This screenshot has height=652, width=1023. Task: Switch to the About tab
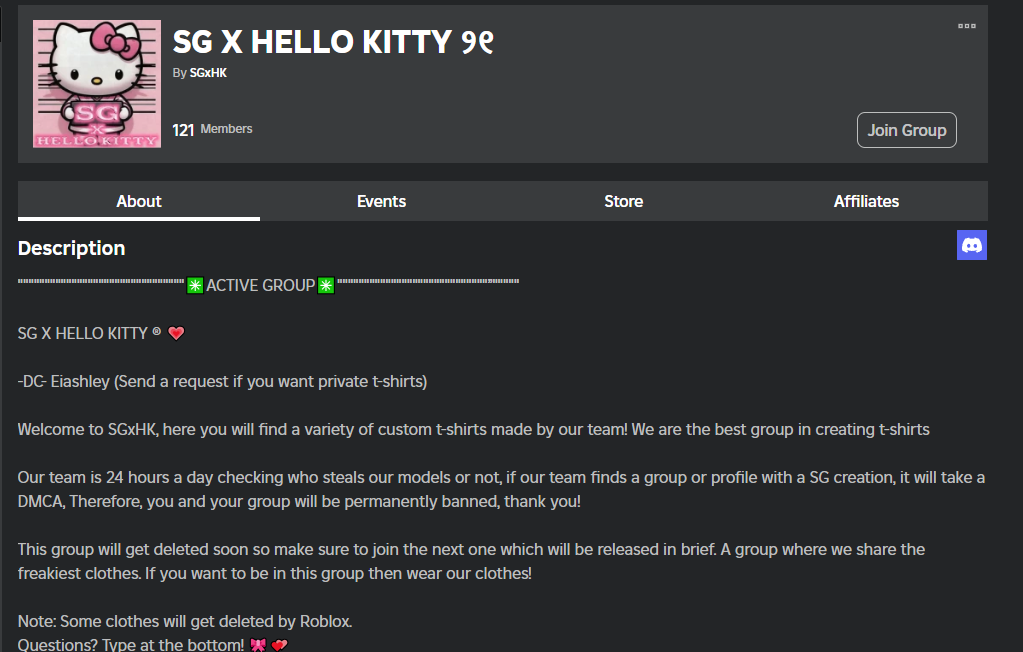[139, 201]
